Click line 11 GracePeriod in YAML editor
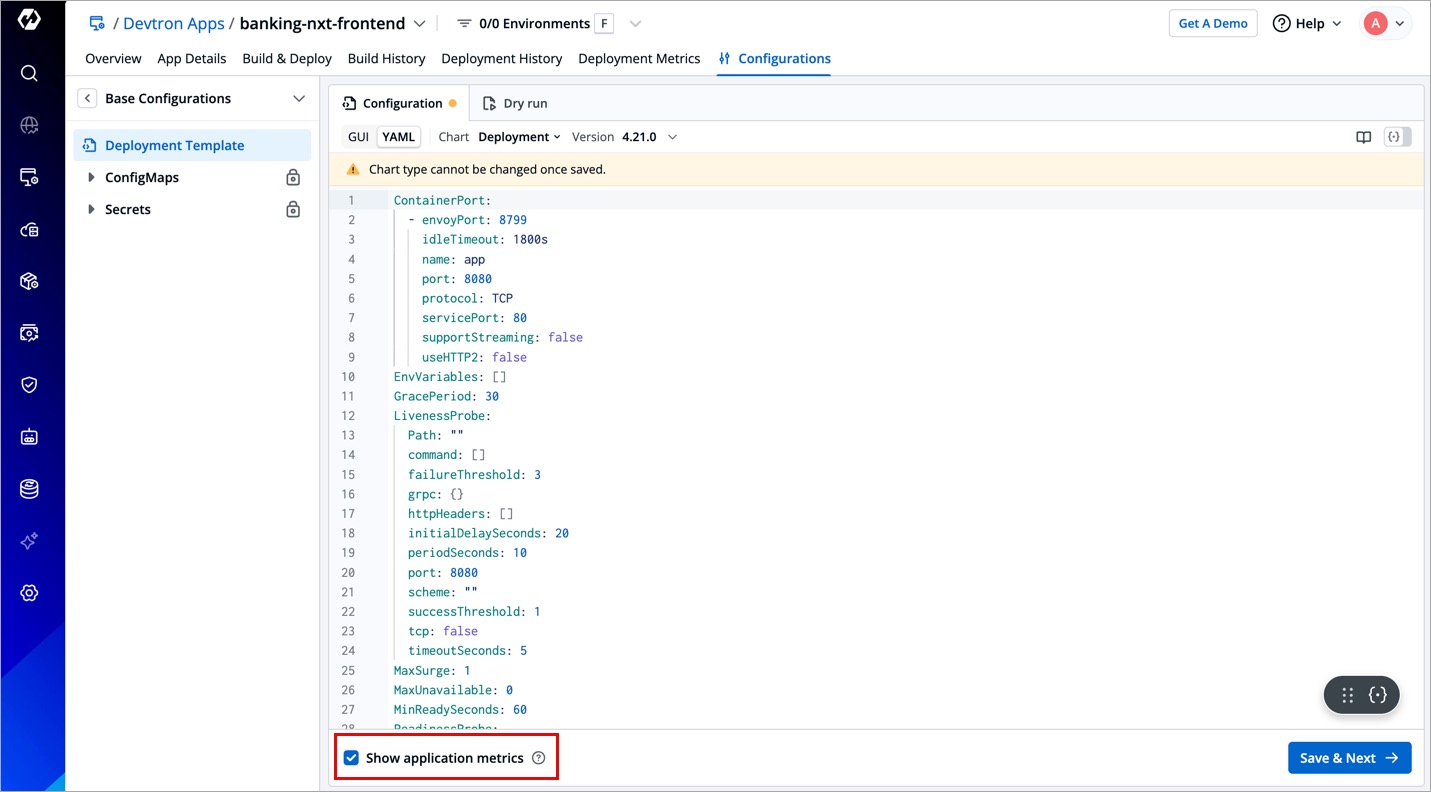1431x792 pixels. [445, 396]
